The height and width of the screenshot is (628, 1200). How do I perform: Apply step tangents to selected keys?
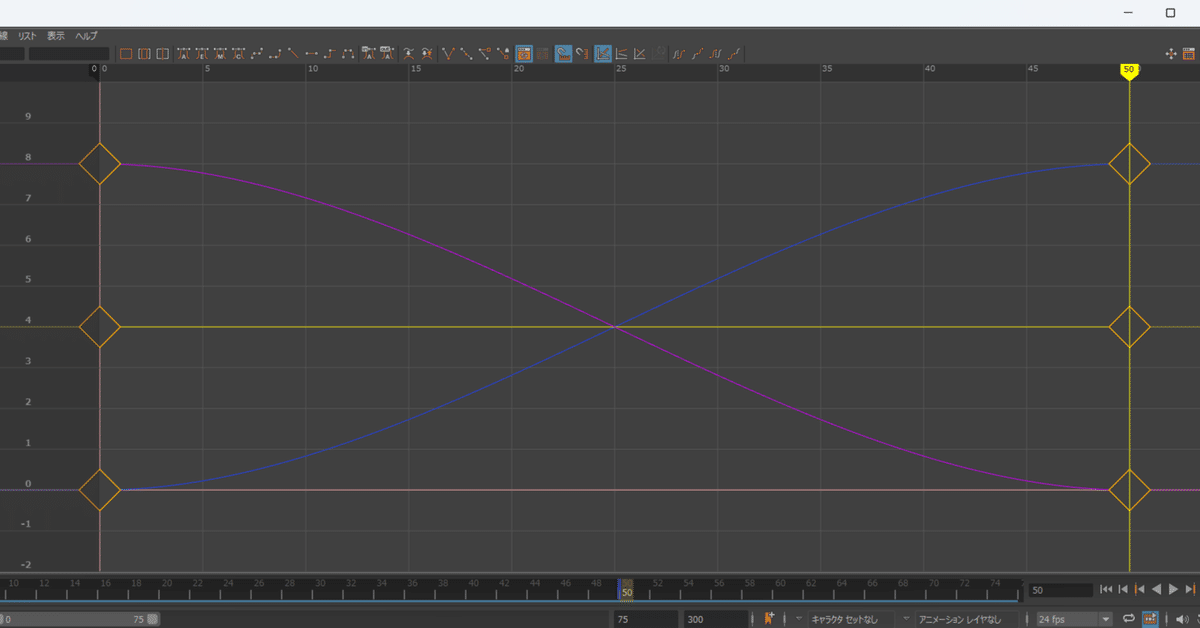[x=330, y=53]
